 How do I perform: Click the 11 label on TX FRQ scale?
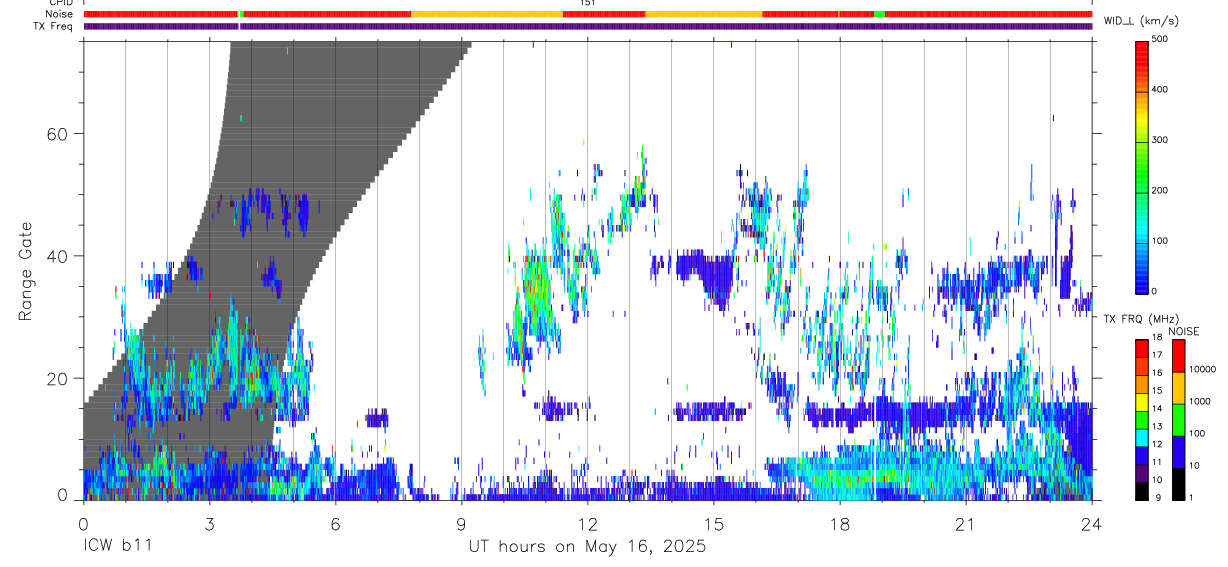1158,462
